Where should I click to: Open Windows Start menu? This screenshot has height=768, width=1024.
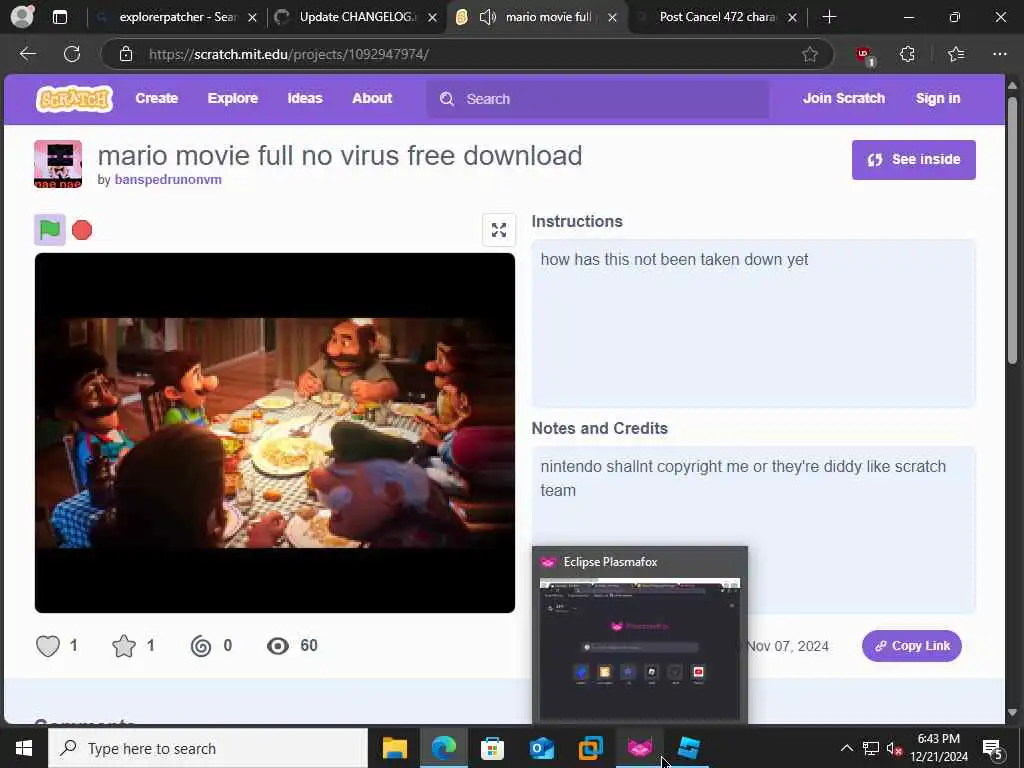pyautogui.click(x=24, y=748)
